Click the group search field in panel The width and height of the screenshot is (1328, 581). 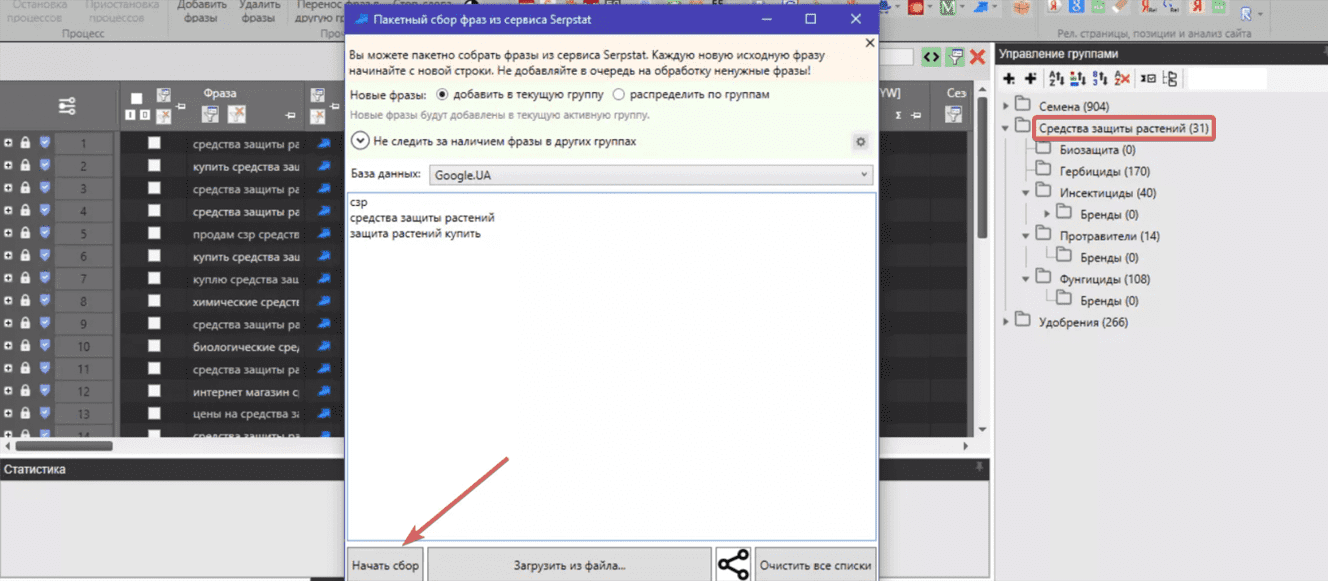[x=1227, y=79]
